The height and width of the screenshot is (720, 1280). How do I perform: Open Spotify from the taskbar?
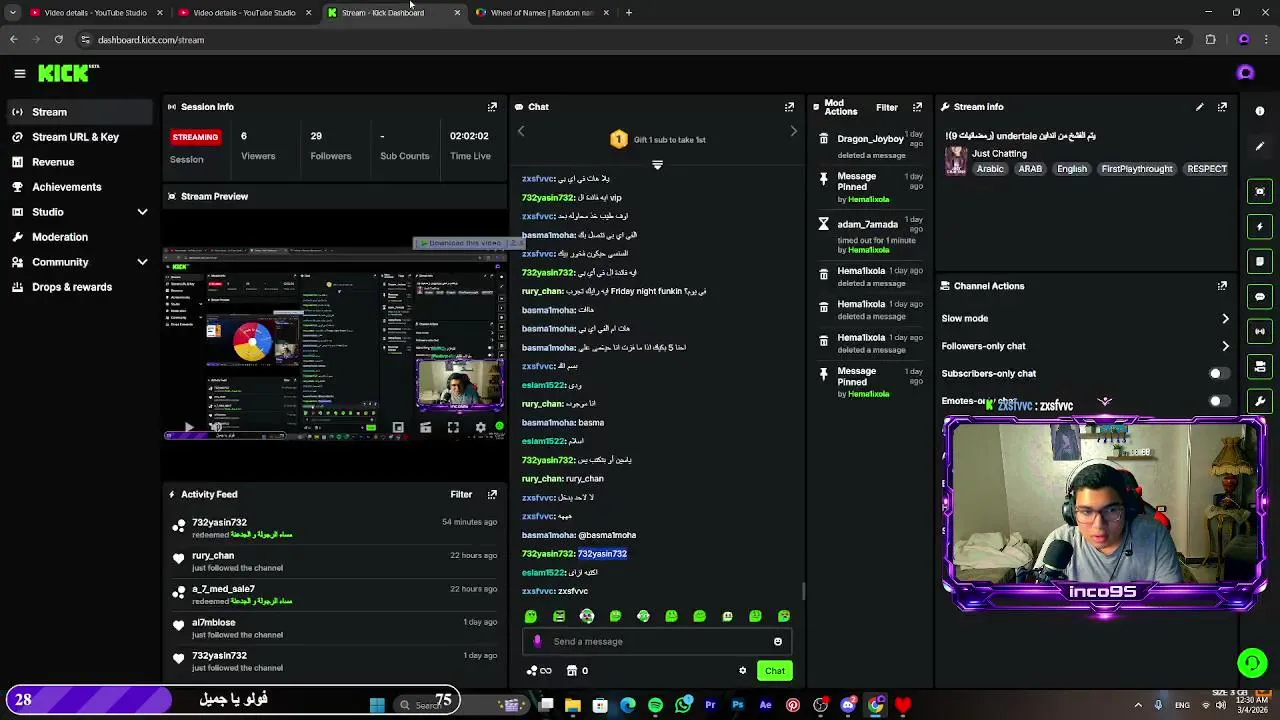[655, 705]
